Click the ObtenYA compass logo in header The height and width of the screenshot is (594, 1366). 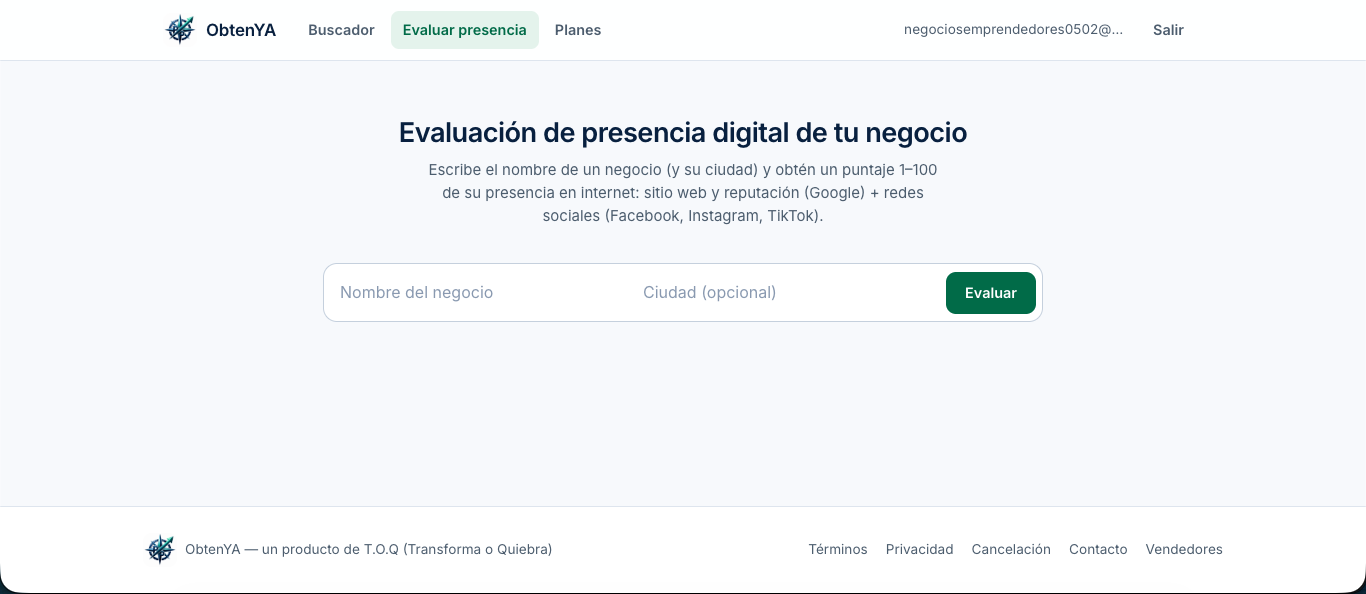click(180, 30)
